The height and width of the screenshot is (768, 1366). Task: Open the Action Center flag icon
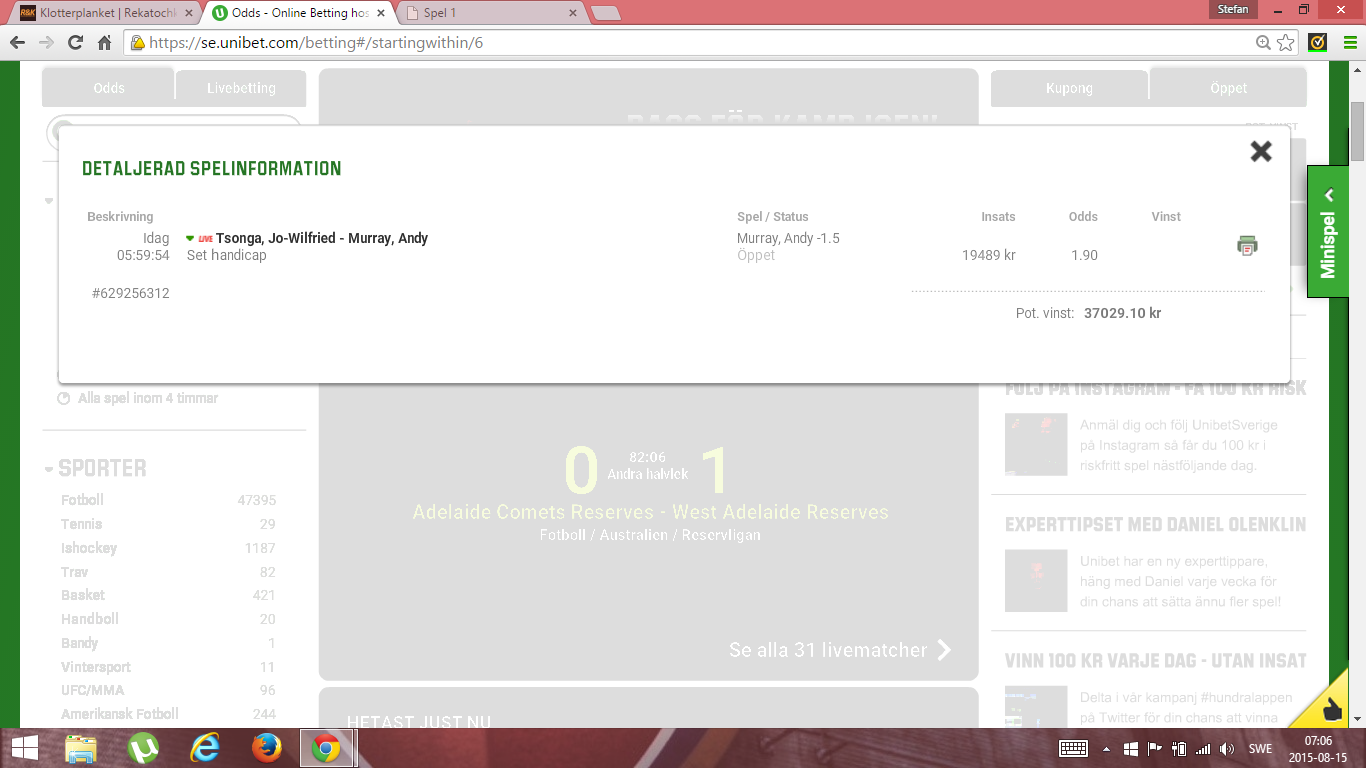point(1153,748)
